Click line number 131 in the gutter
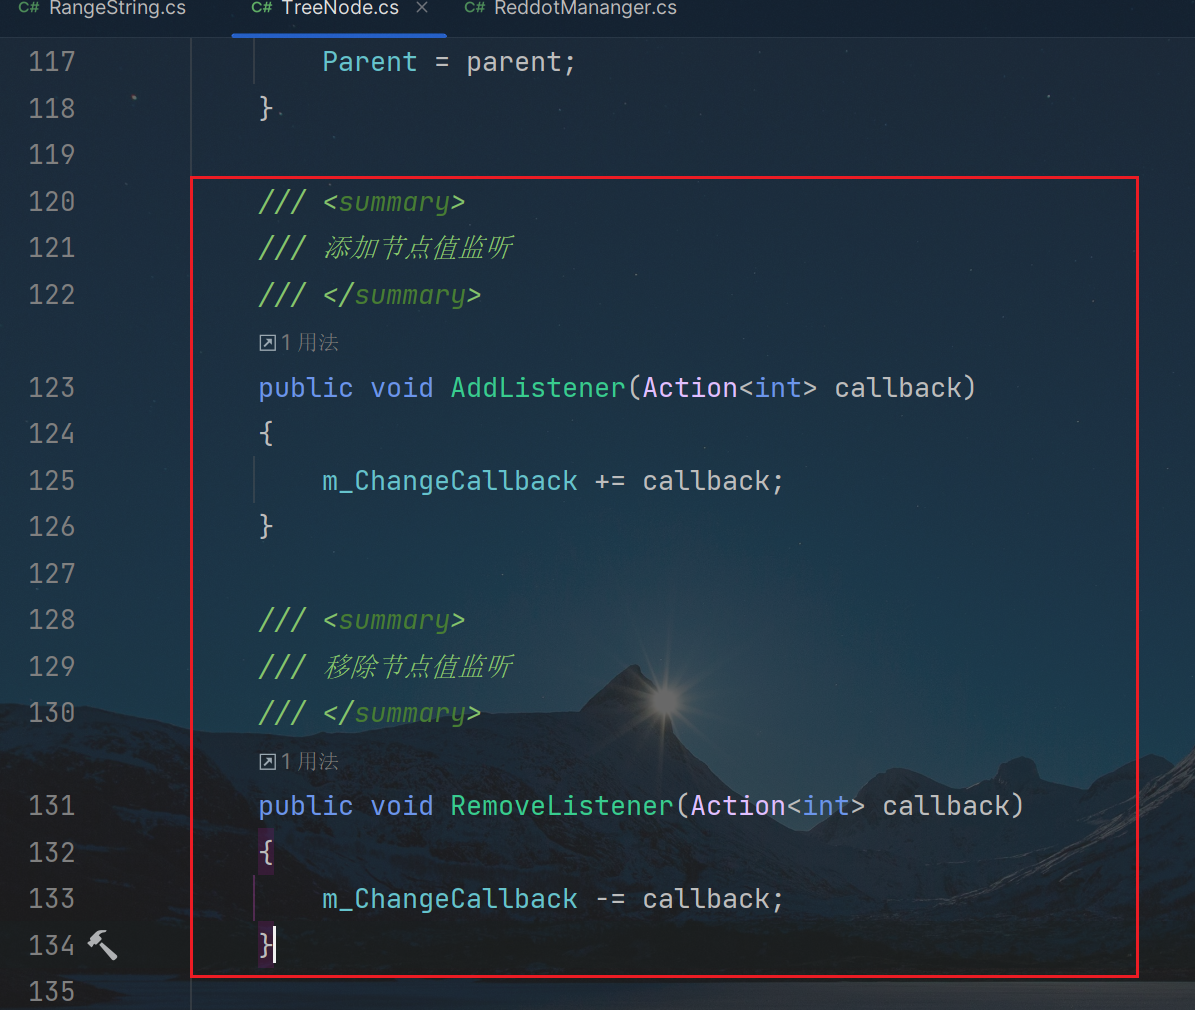1195x1010 pixels. point(52,806)
